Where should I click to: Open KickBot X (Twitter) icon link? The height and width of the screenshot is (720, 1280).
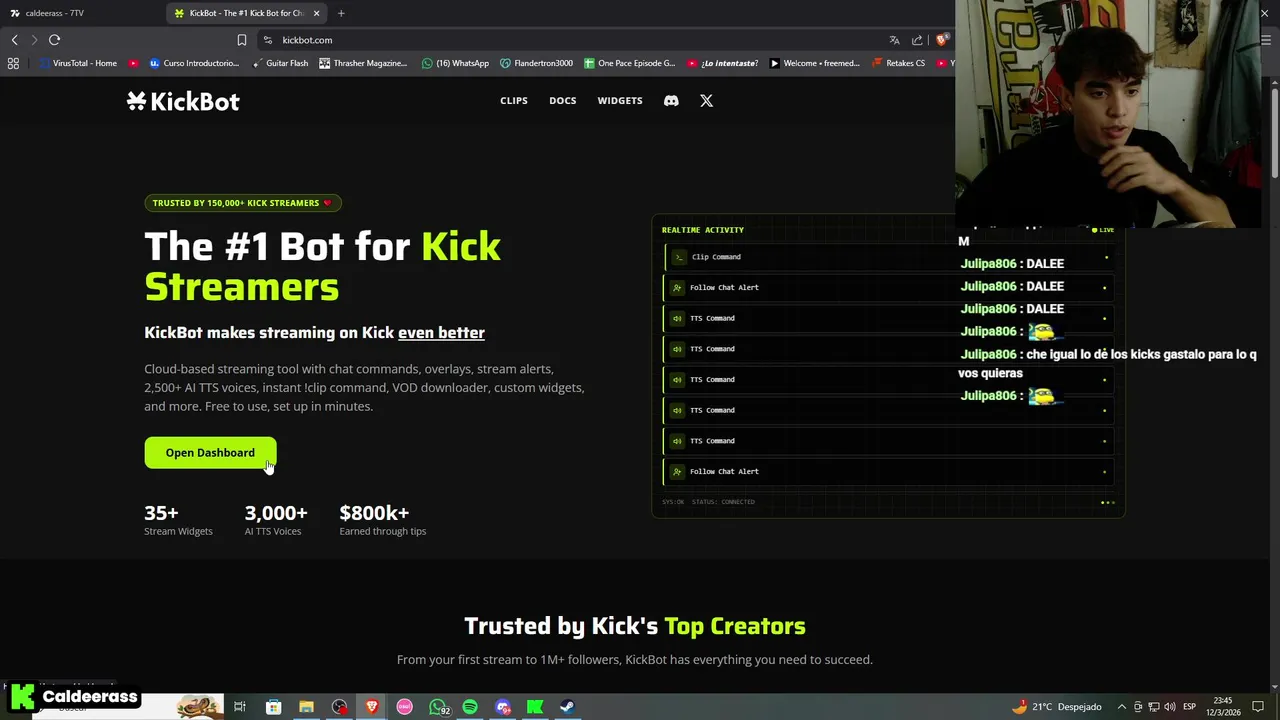tap(706, 101)
